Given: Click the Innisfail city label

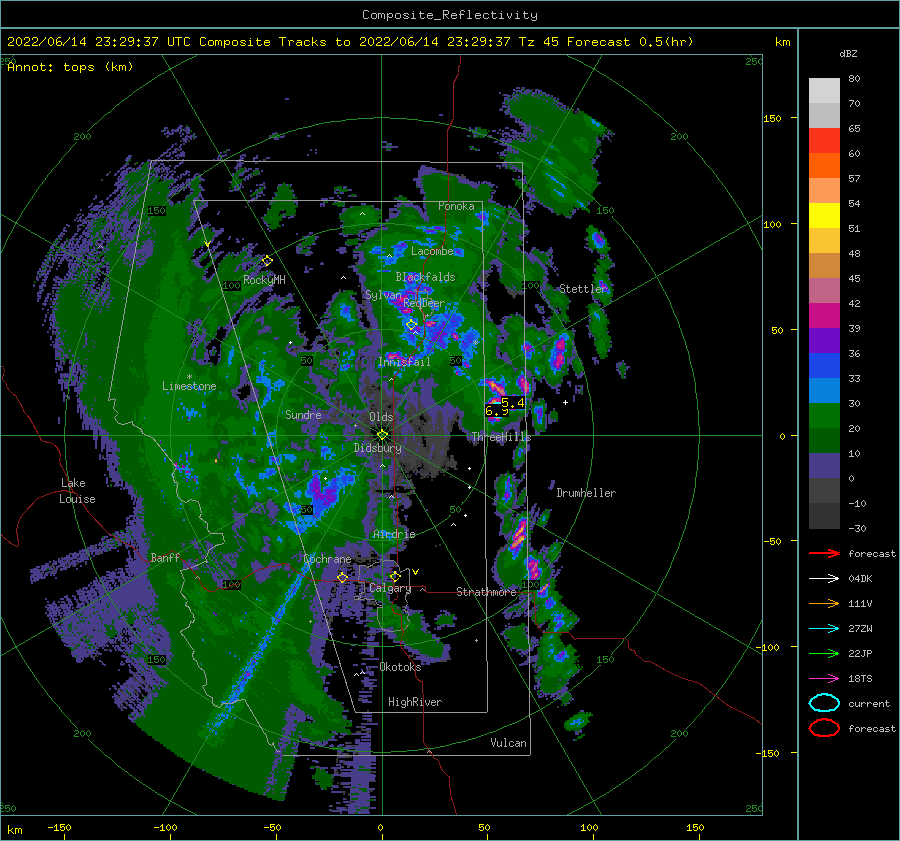Looking at the screenshot, I should pyautogui.click(x=404, y=362).
